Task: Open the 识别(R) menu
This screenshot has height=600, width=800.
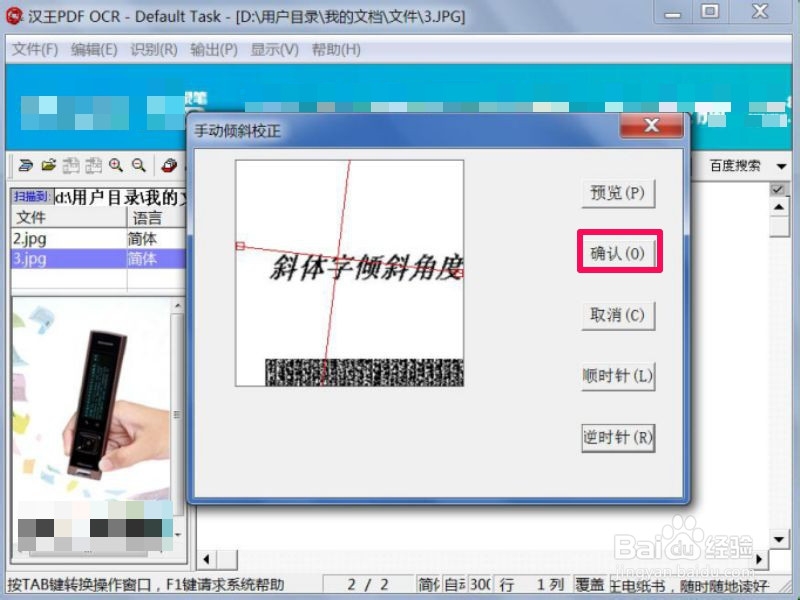Action: (x=151, y=49)
